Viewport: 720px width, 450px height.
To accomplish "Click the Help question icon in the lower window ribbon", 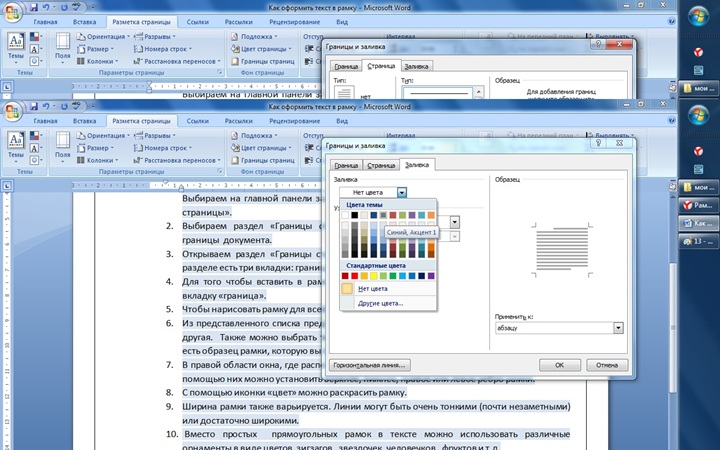I will 672,121.
